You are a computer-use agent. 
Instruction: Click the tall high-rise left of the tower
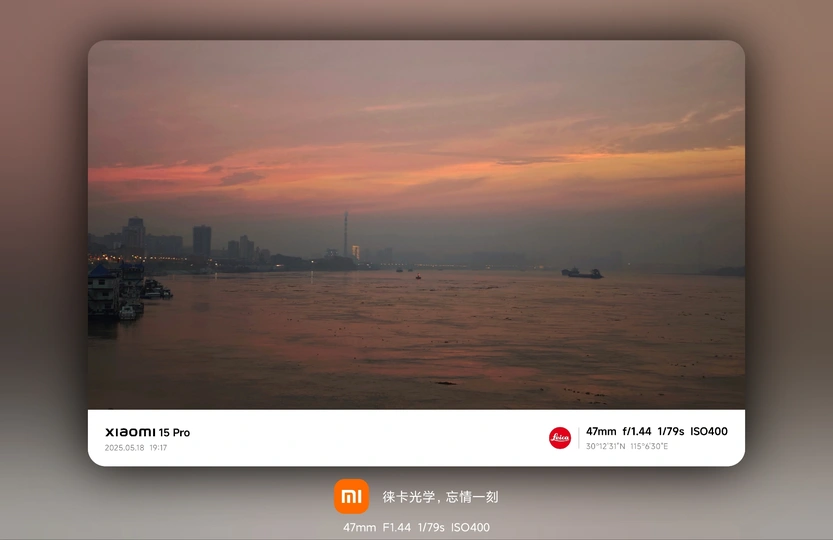point(202,240)
